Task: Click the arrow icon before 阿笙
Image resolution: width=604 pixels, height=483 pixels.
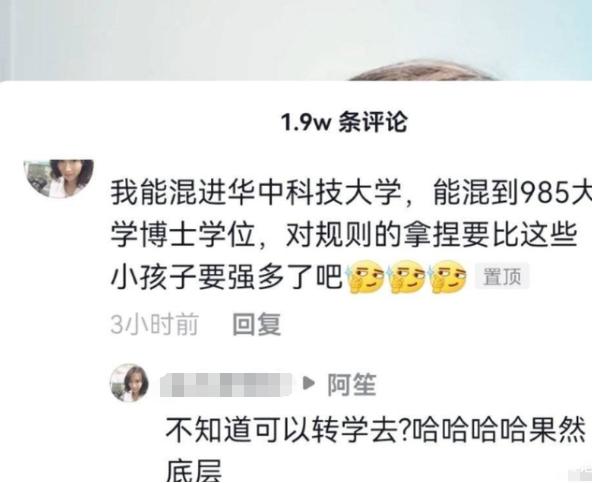Action: click(x=309, y=383)
